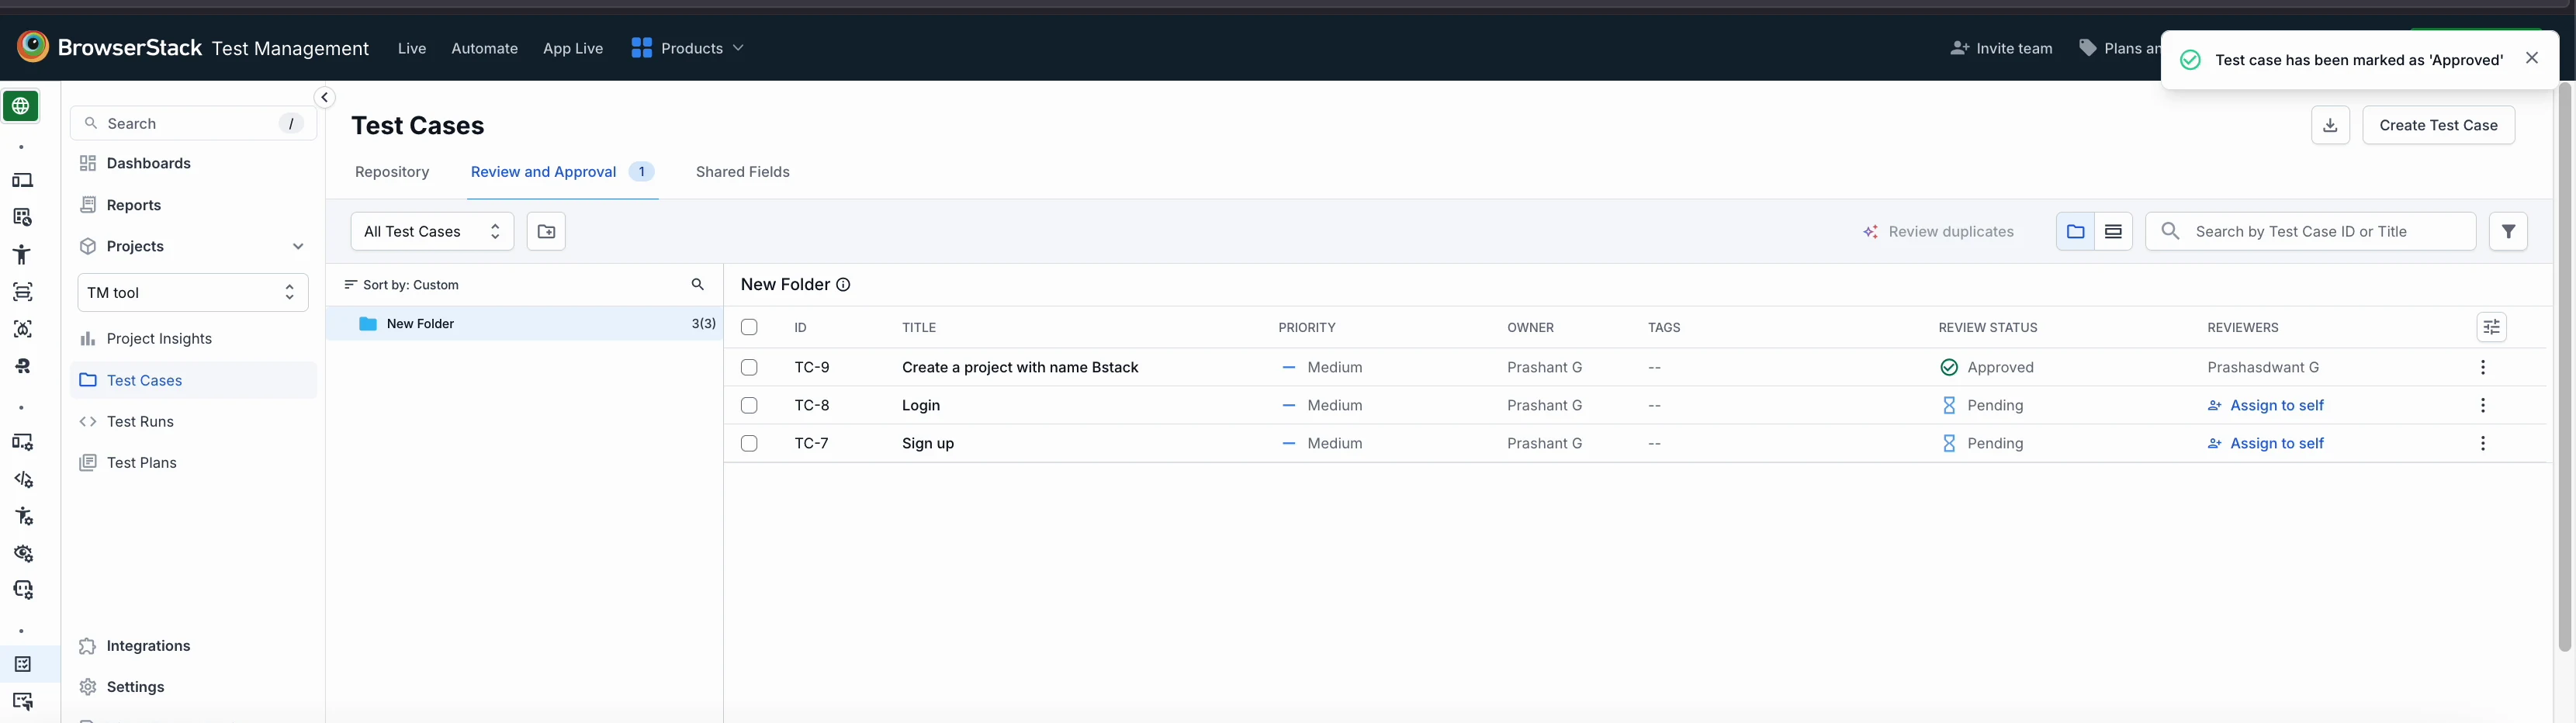Collapse the Projects section chevron

point(297,246)
